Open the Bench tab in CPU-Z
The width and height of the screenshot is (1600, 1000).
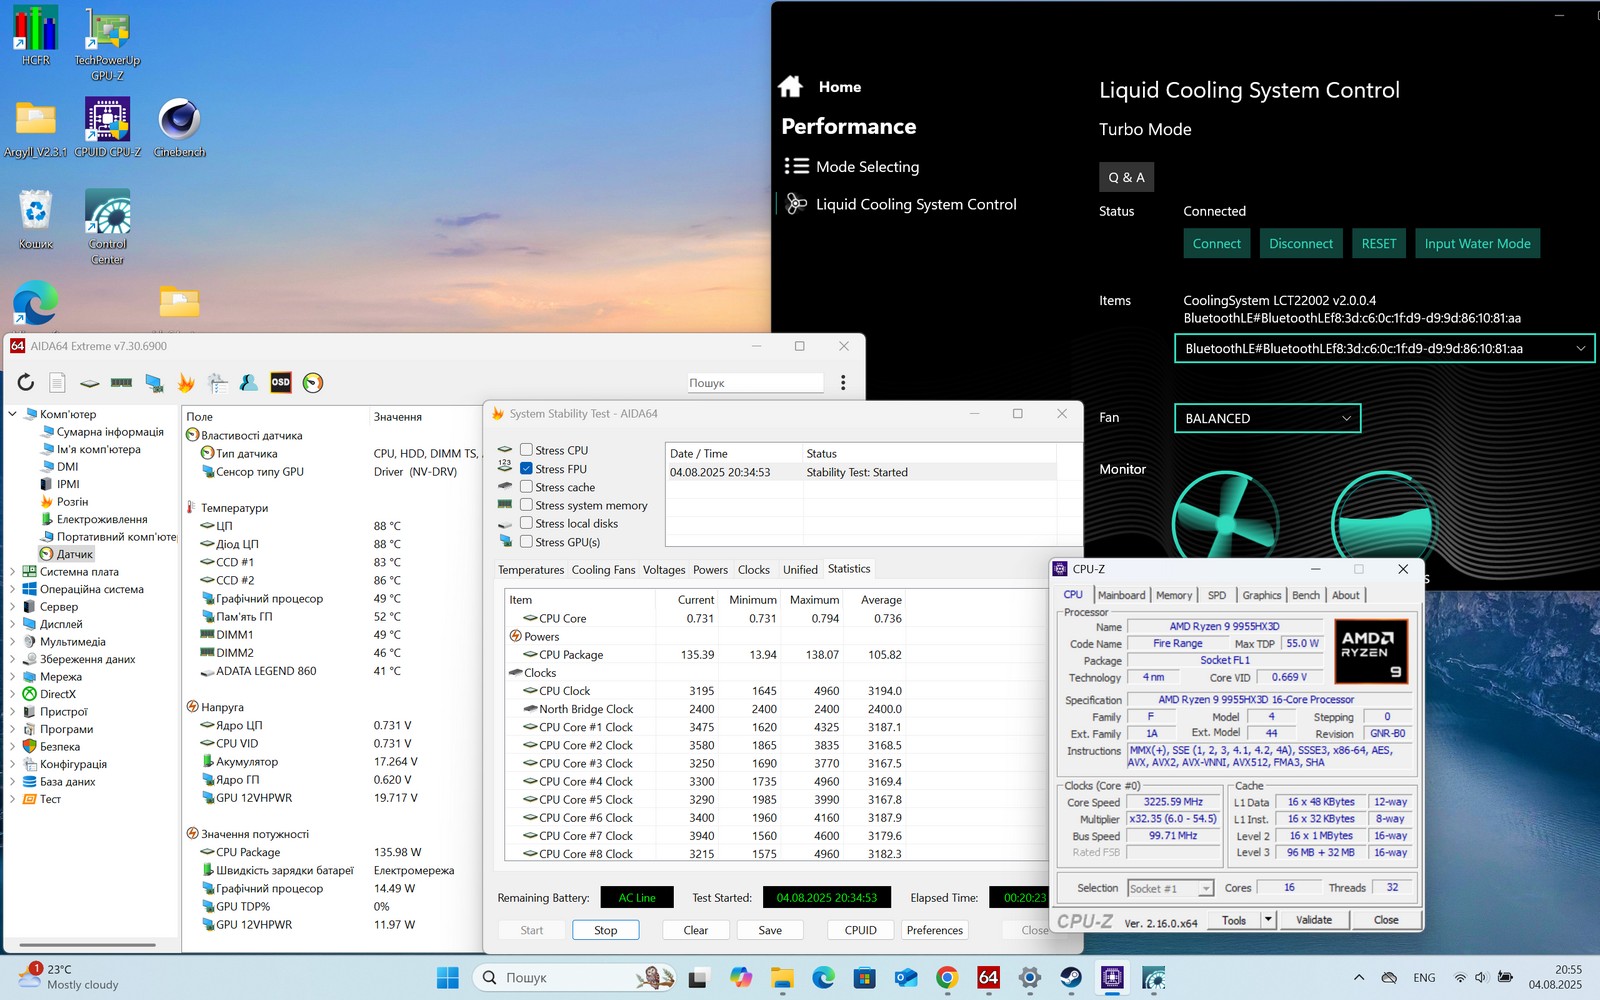(1306, 595)
